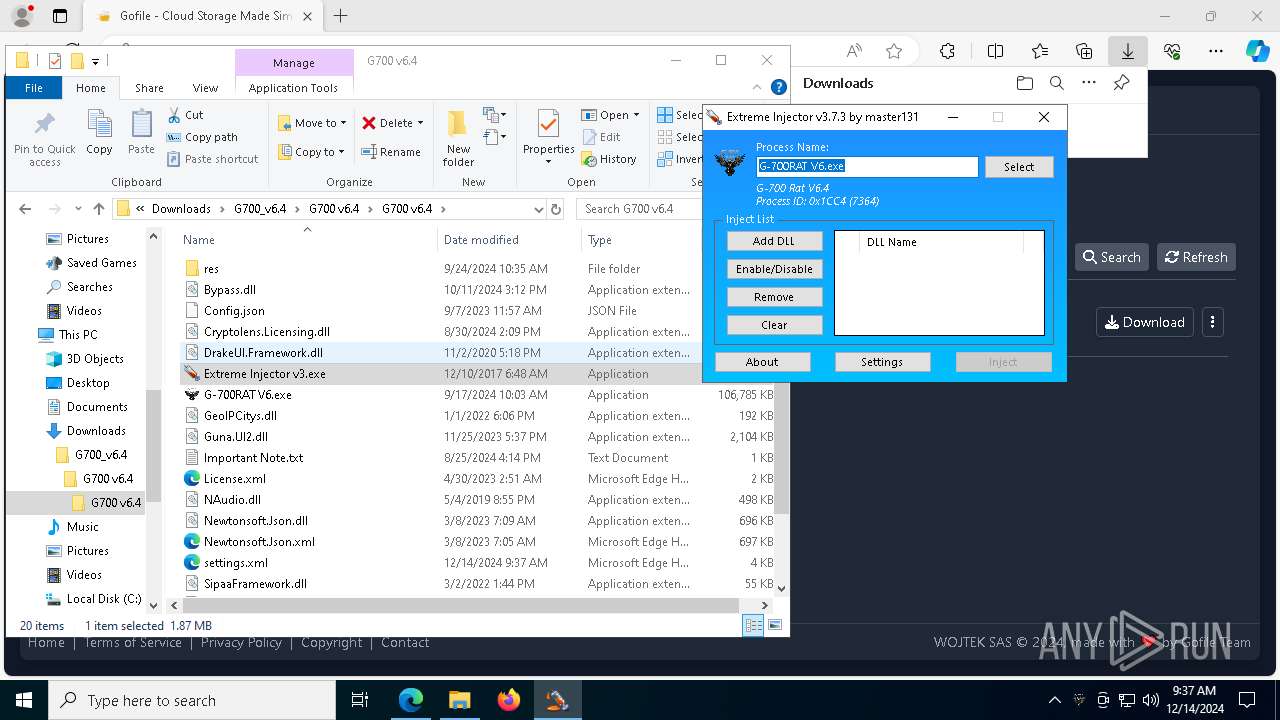The image size is (1280, 720).
Task: Click the Downloads breadcrumb in the address bar
Action: point(181,209)
